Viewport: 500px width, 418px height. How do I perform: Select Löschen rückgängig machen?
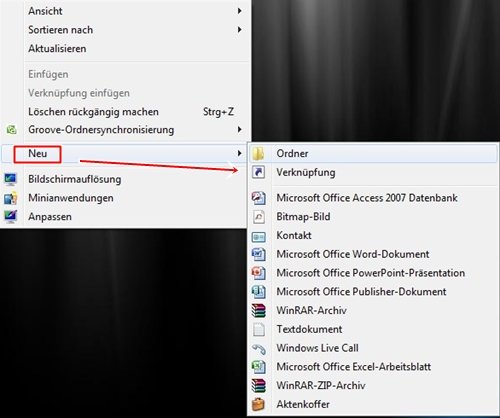pyautogui.click(x=125, y=112)
